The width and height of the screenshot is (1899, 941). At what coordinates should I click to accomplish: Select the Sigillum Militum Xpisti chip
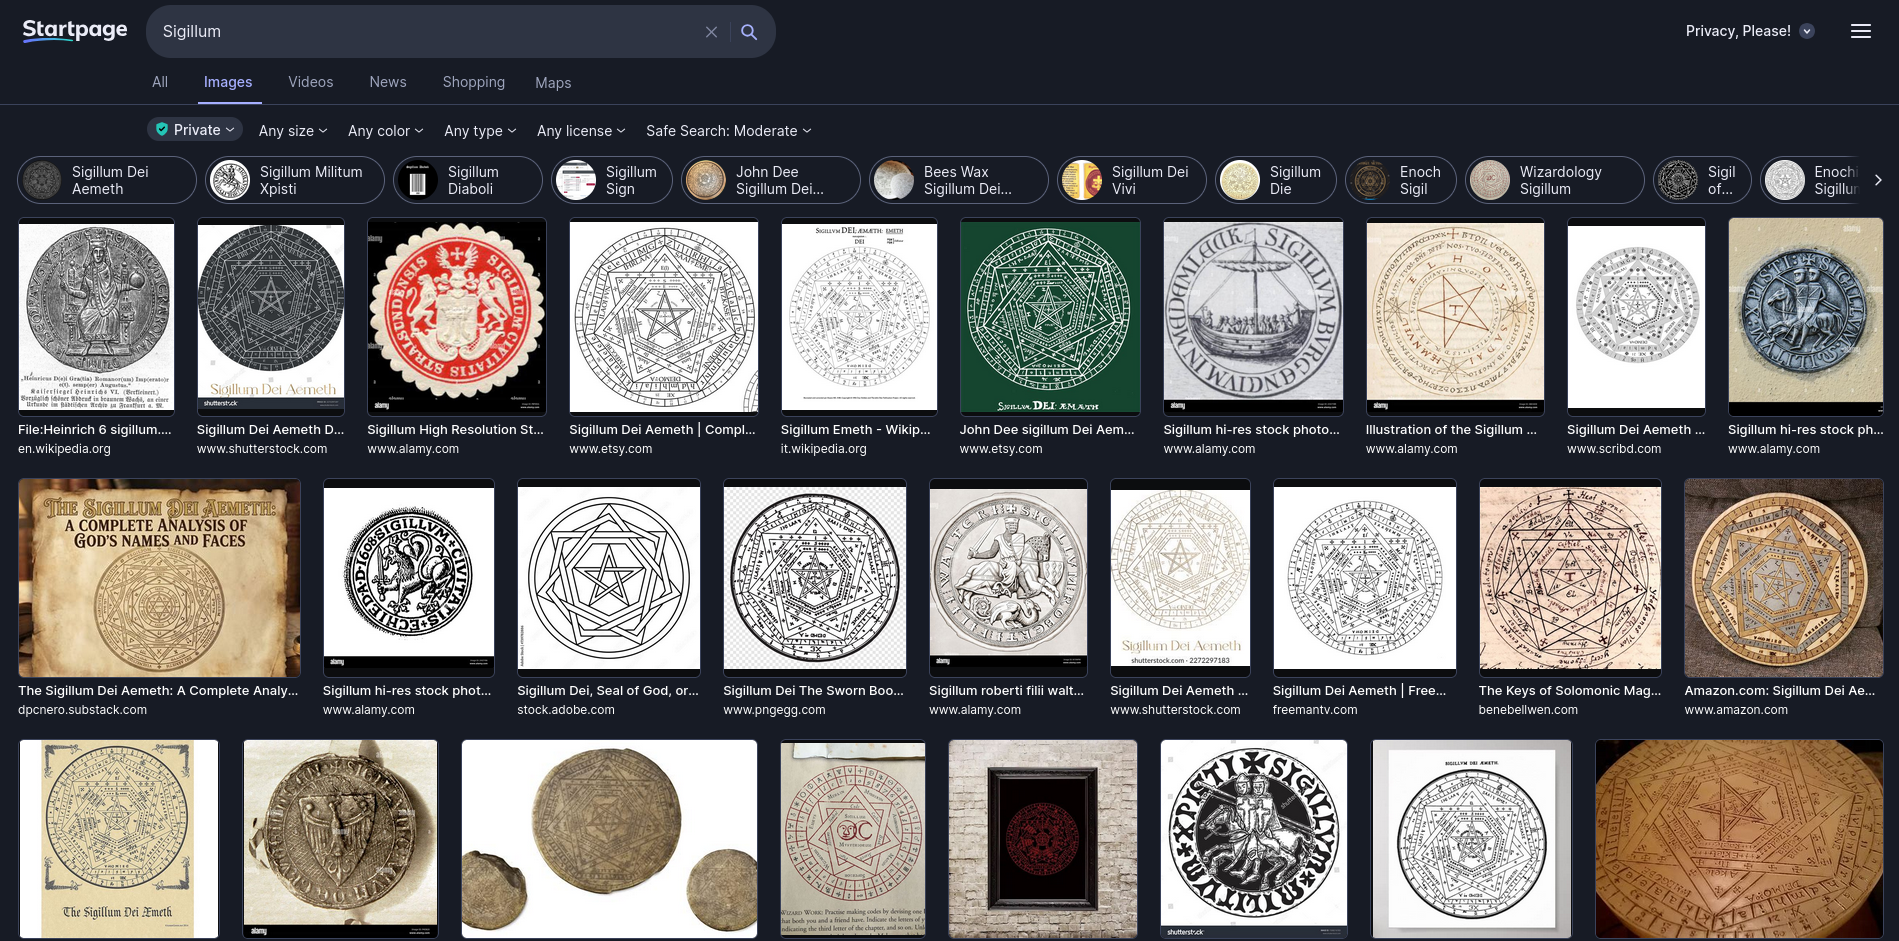pyautogui.click(x=295, y=180)
